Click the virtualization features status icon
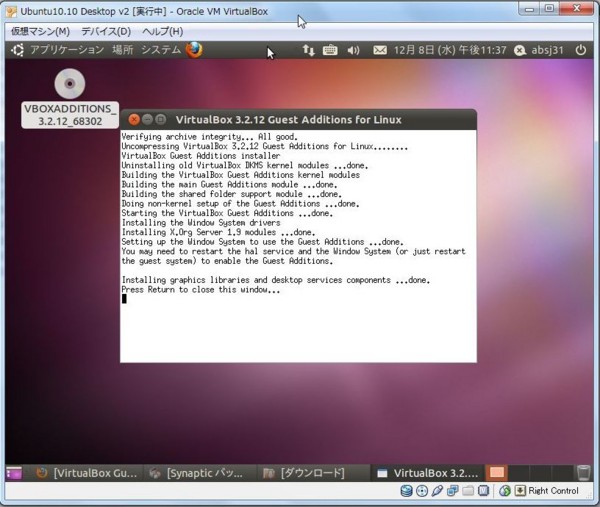This screenshot has height=507, width=600. click(x=483, y=491)
